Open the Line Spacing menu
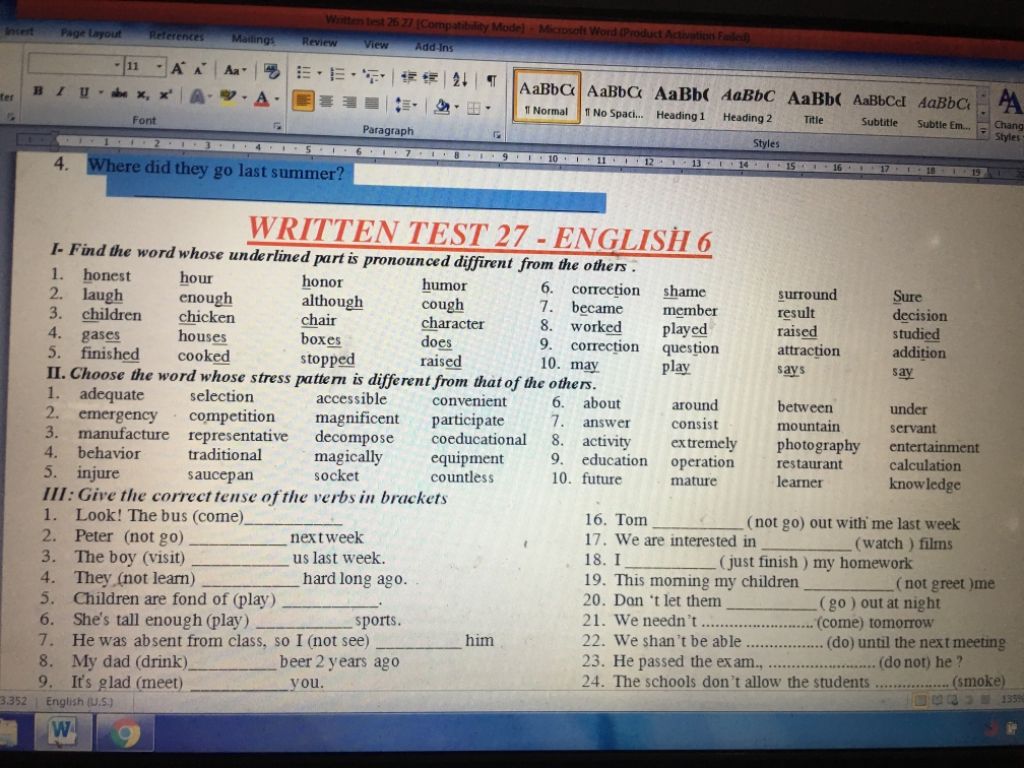The height and width of the screenshot is (768, 1024). pyautogui.click(x=406, y=104)
